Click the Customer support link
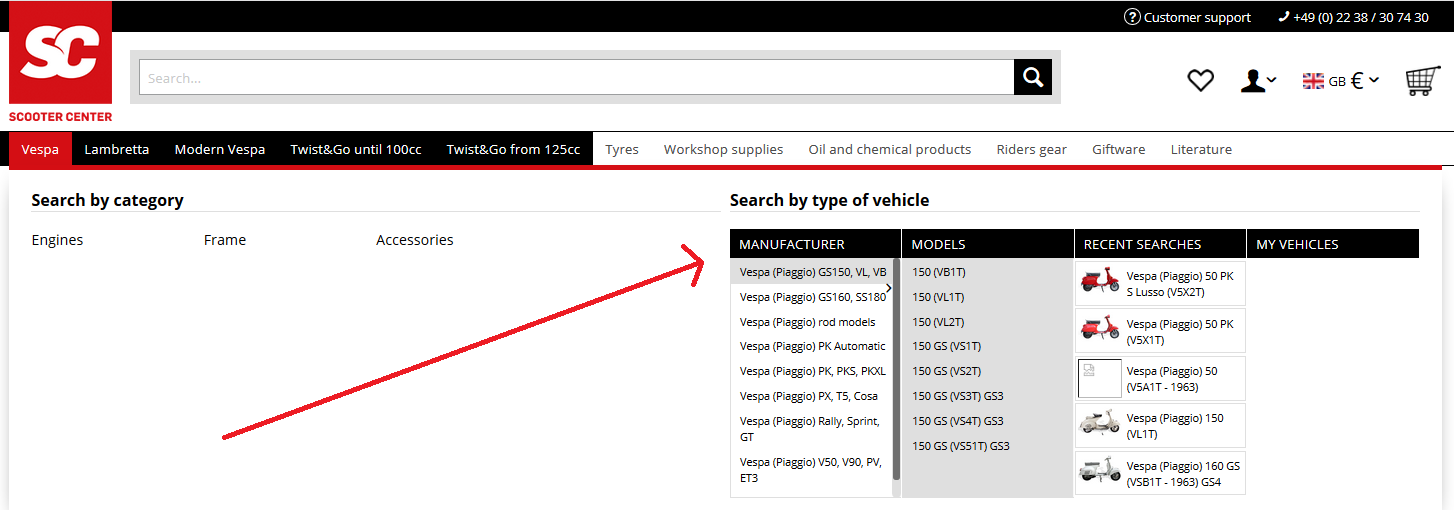Image resolution: width=1454 pixels, height=510 pixels. [1187, 17]
